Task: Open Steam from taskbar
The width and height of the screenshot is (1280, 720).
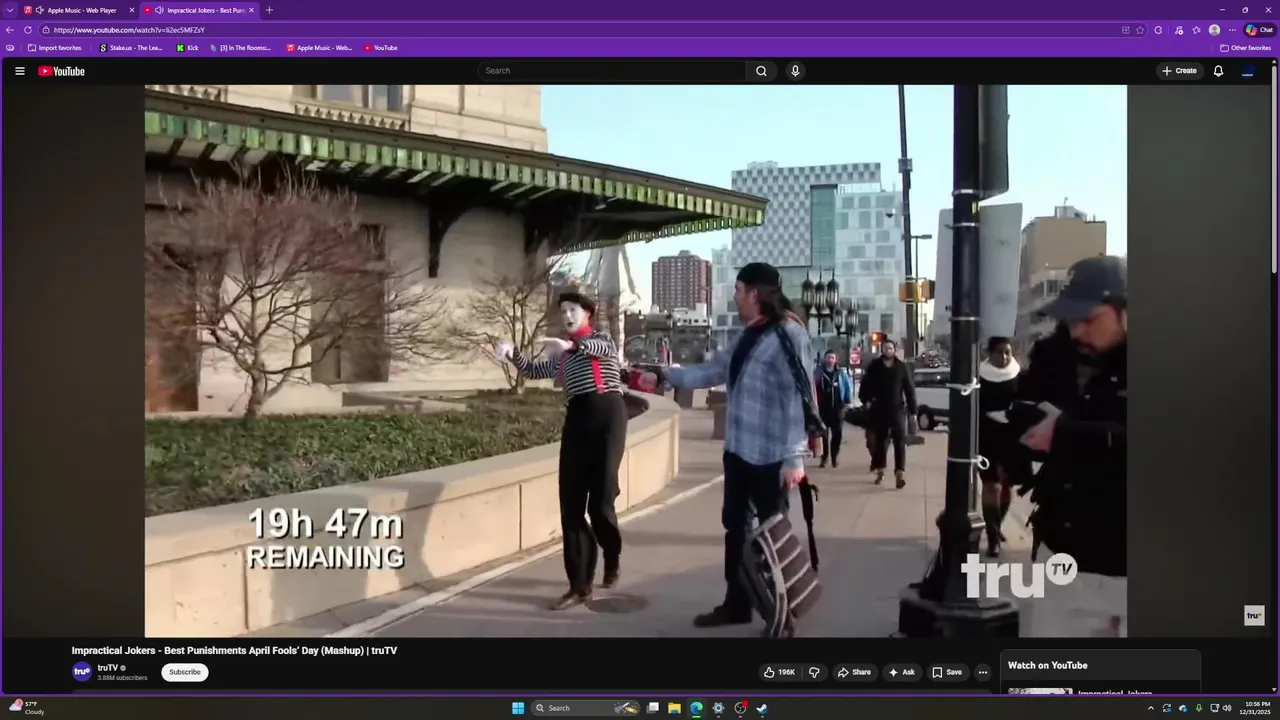Action: (762, 708)
